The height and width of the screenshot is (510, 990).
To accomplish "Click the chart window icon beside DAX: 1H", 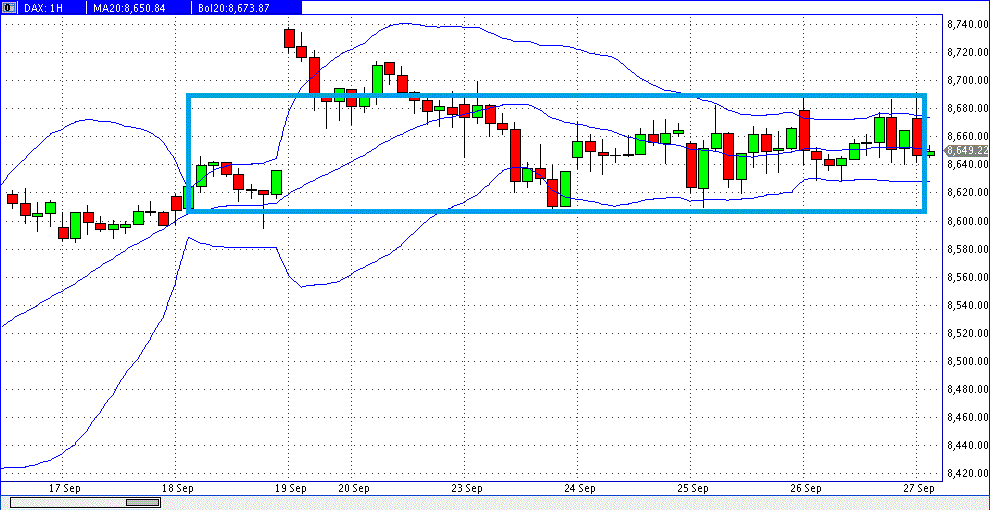I will (x=8, y=8).
